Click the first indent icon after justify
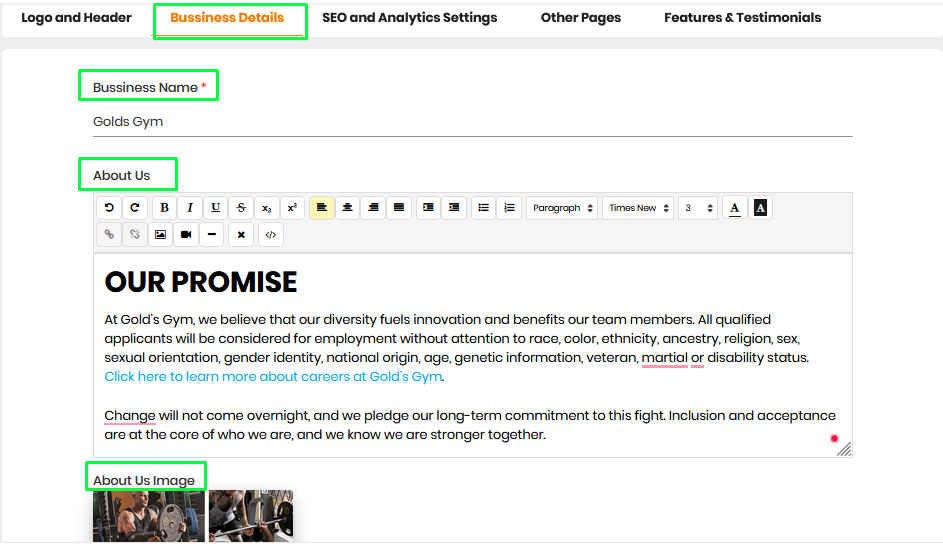The height and width of the screenshot is (546, 943). point(428,208)
